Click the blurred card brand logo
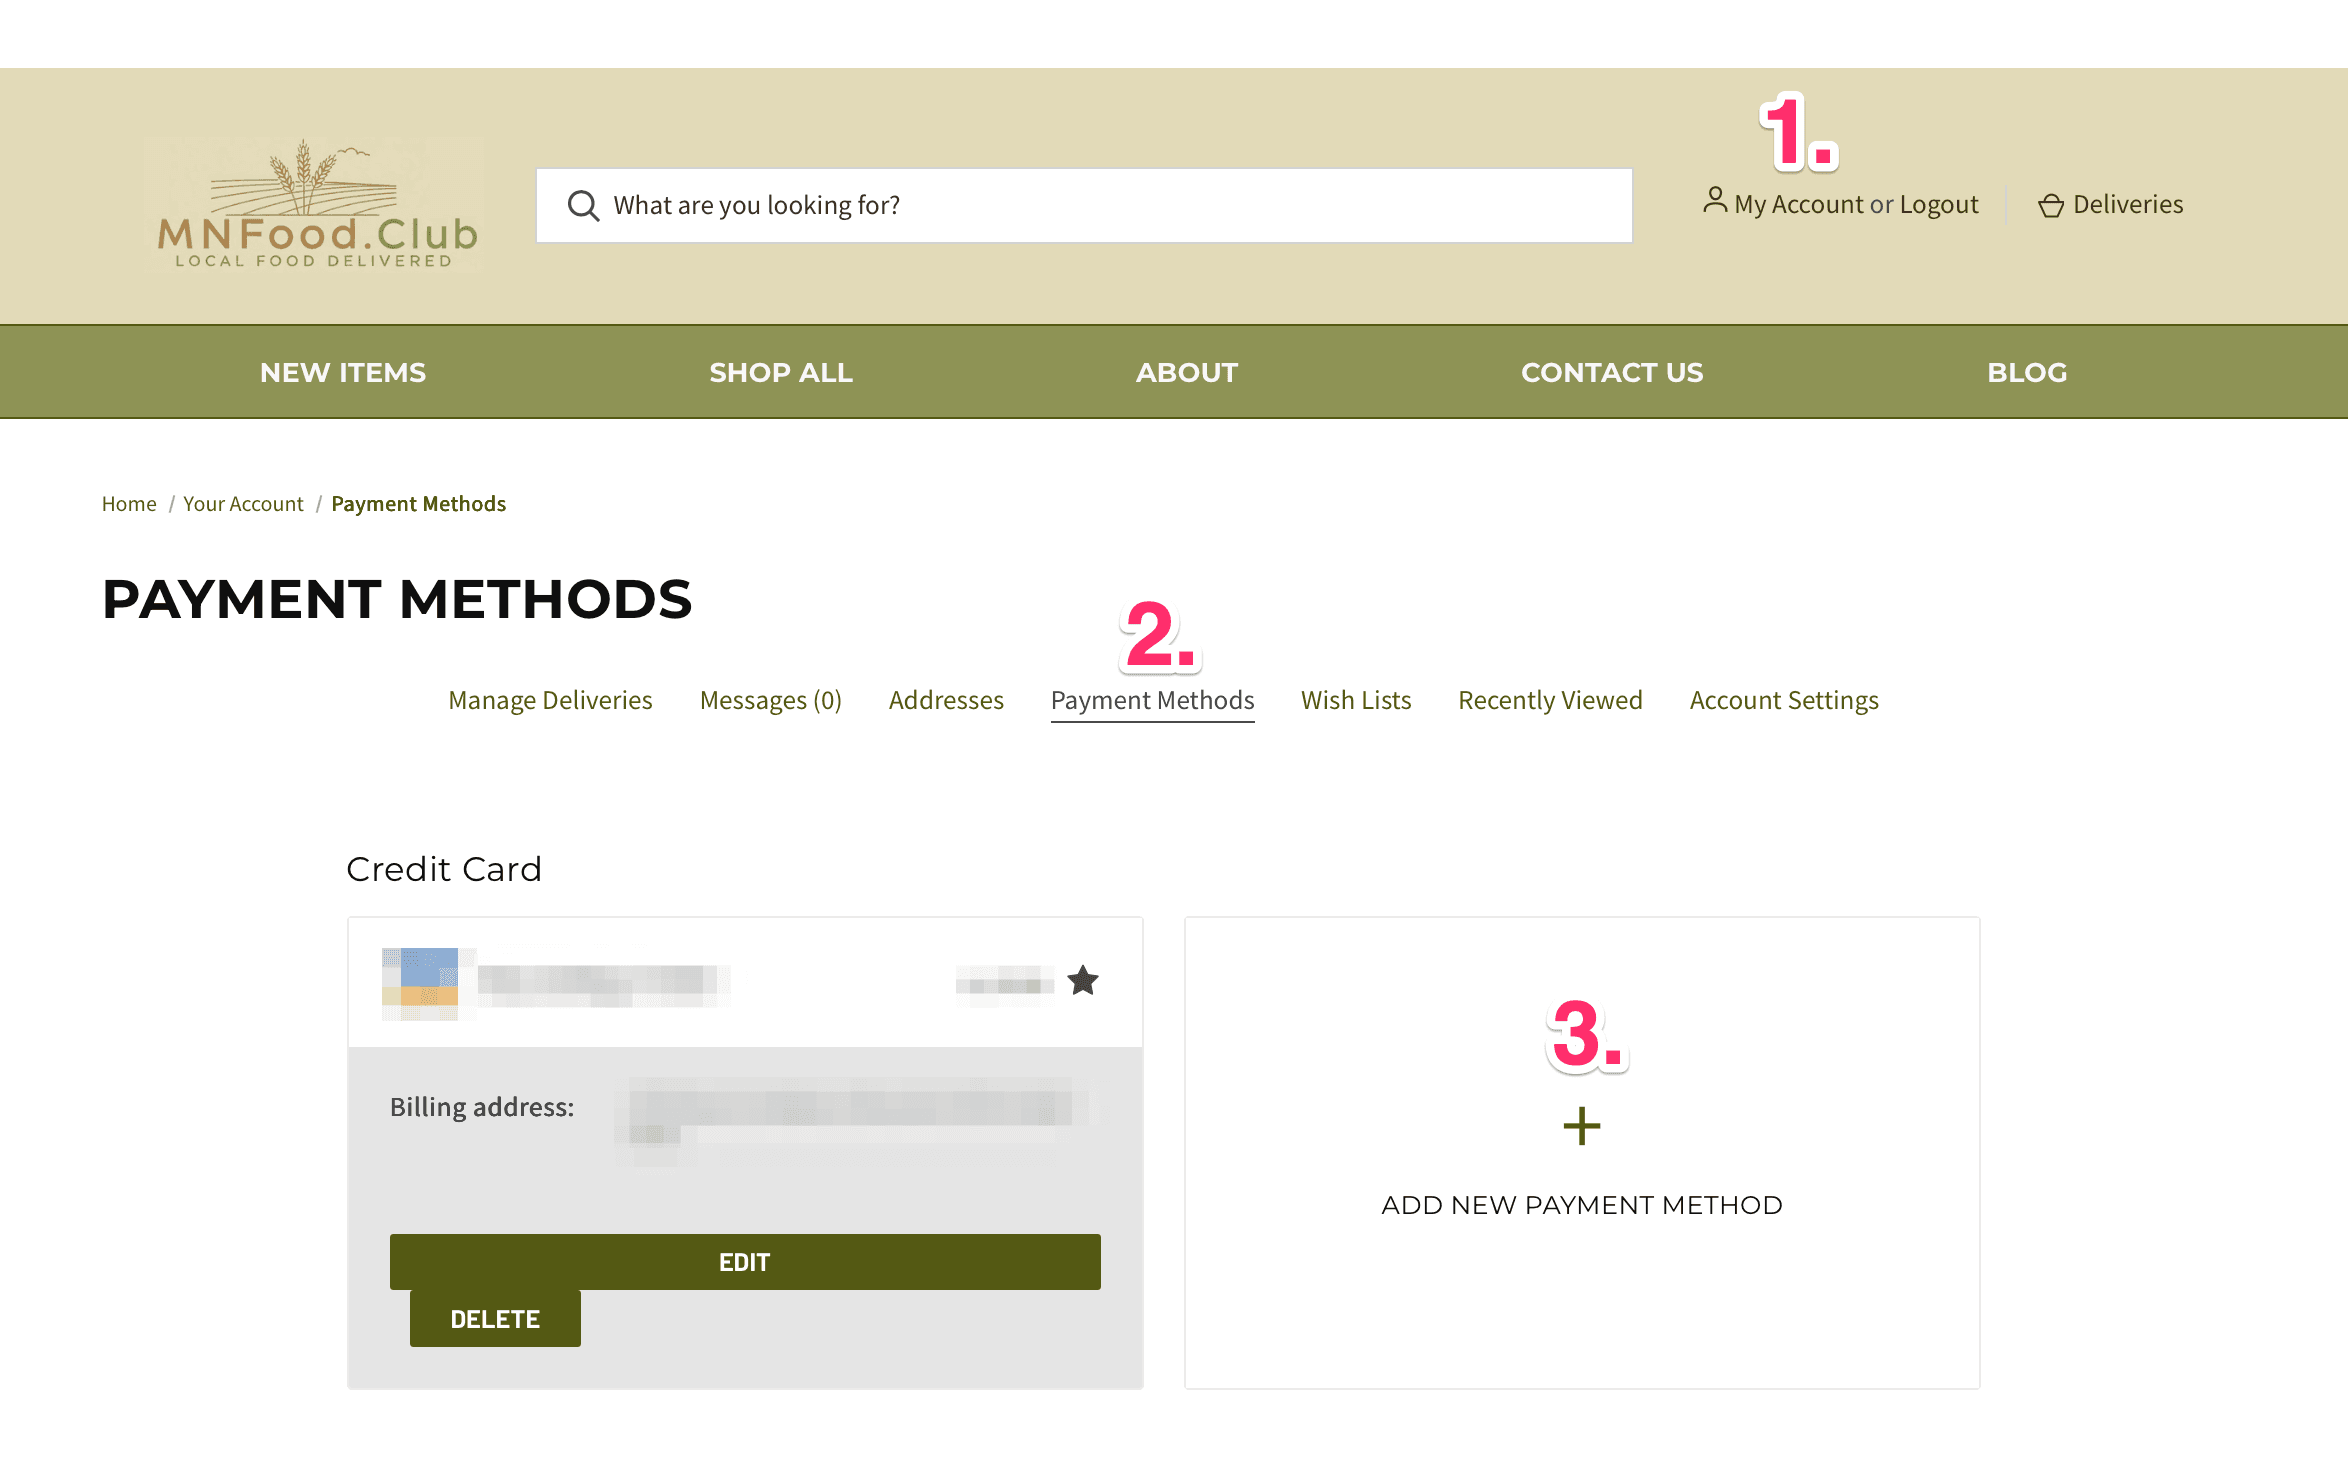Viewport: 2348px width, 1484px height. (x=420, y=982)
